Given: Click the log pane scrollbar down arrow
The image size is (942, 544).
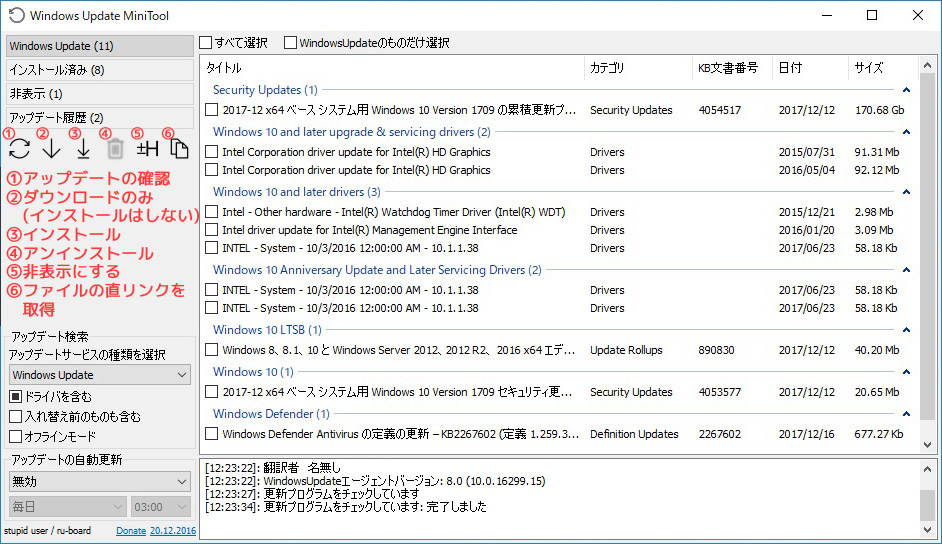Looking at the screenshot, I should [927, 530].
